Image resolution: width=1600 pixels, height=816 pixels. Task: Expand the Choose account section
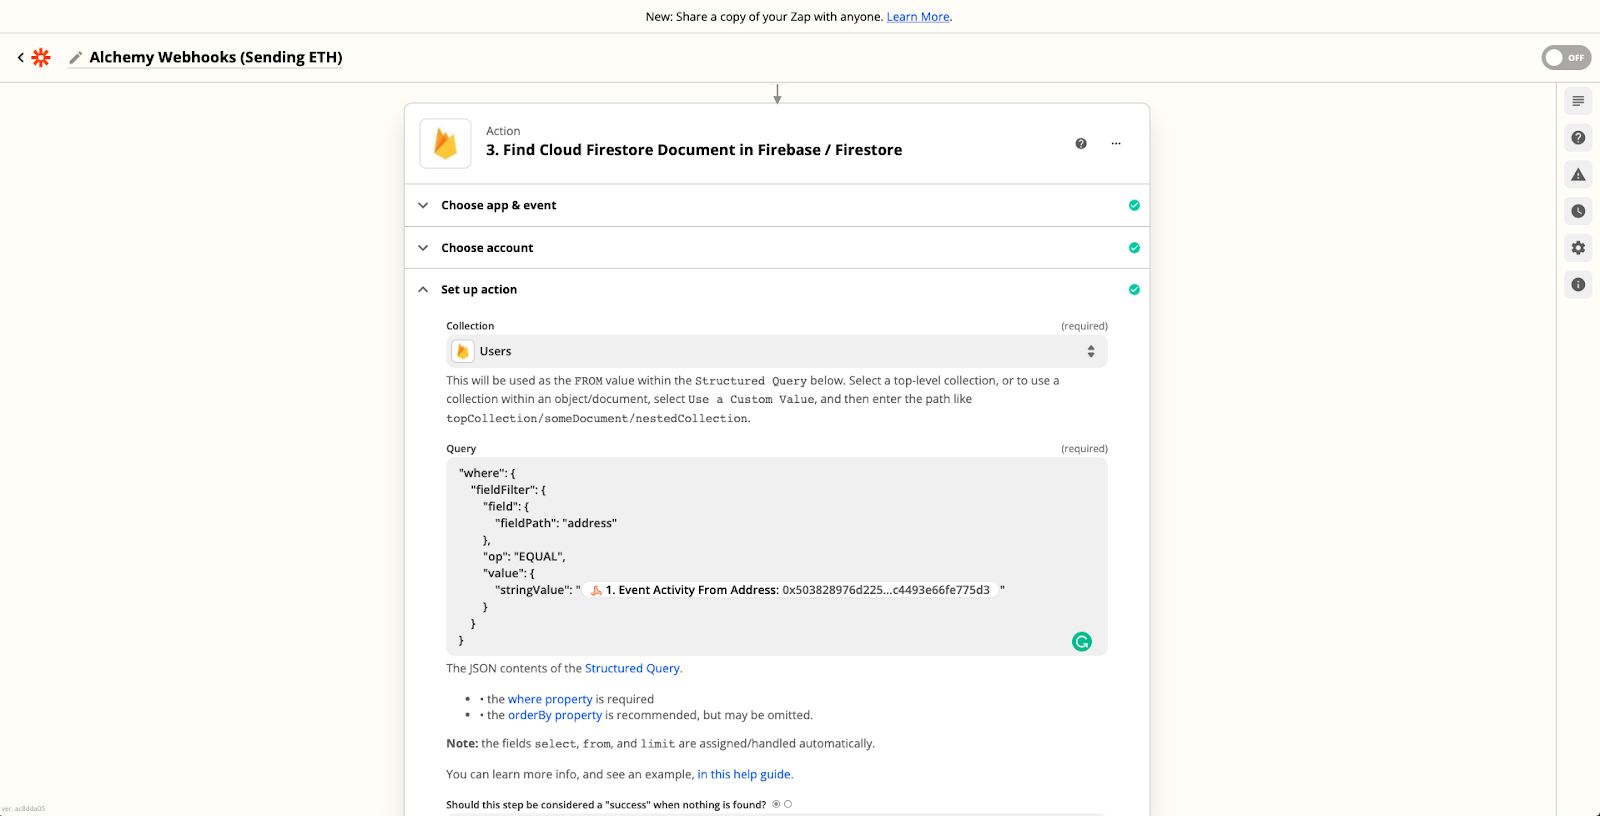pyautogui.click(x=487, y=248)
